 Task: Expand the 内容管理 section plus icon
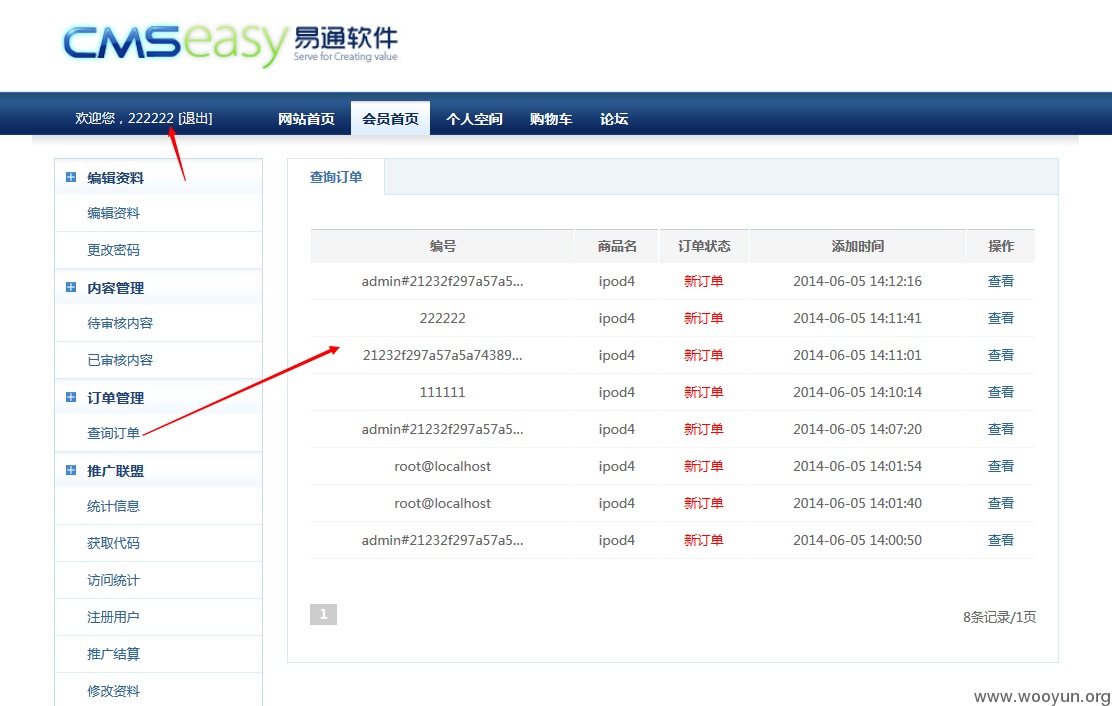pyautogui.click(x=71, y=287)
